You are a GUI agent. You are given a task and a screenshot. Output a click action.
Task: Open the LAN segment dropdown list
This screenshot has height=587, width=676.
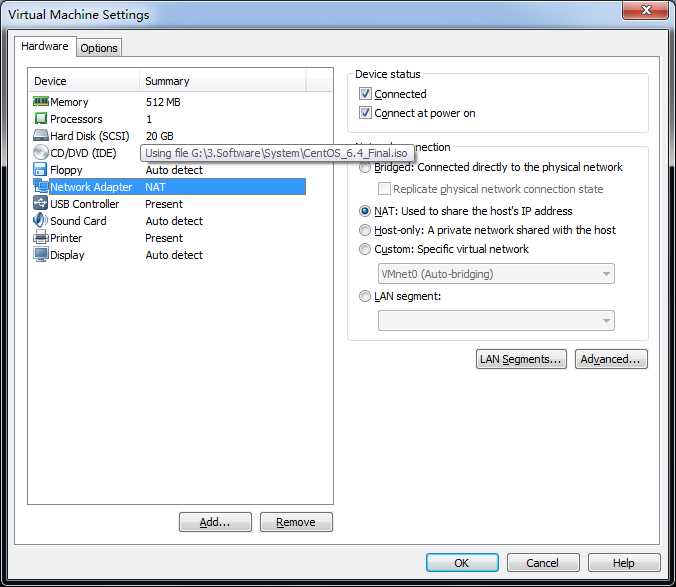(x=496, y=321)
